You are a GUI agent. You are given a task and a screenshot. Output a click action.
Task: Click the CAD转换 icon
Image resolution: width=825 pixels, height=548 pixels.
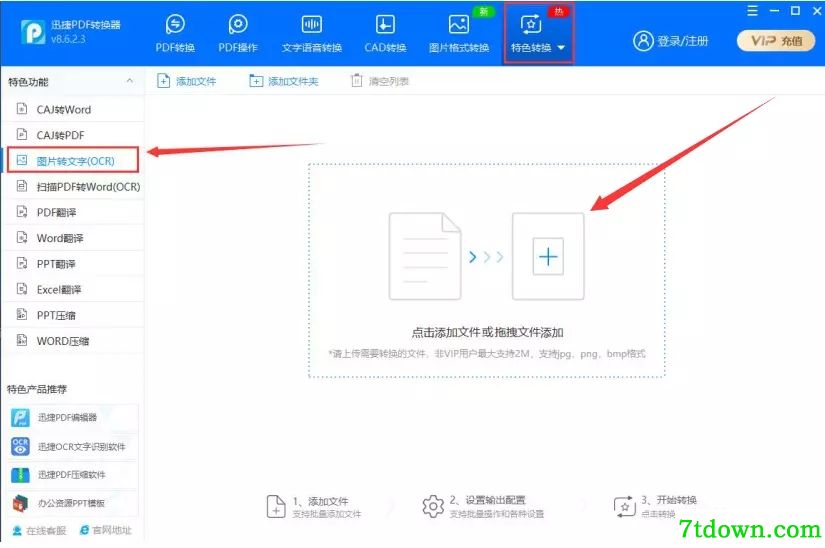385,24
